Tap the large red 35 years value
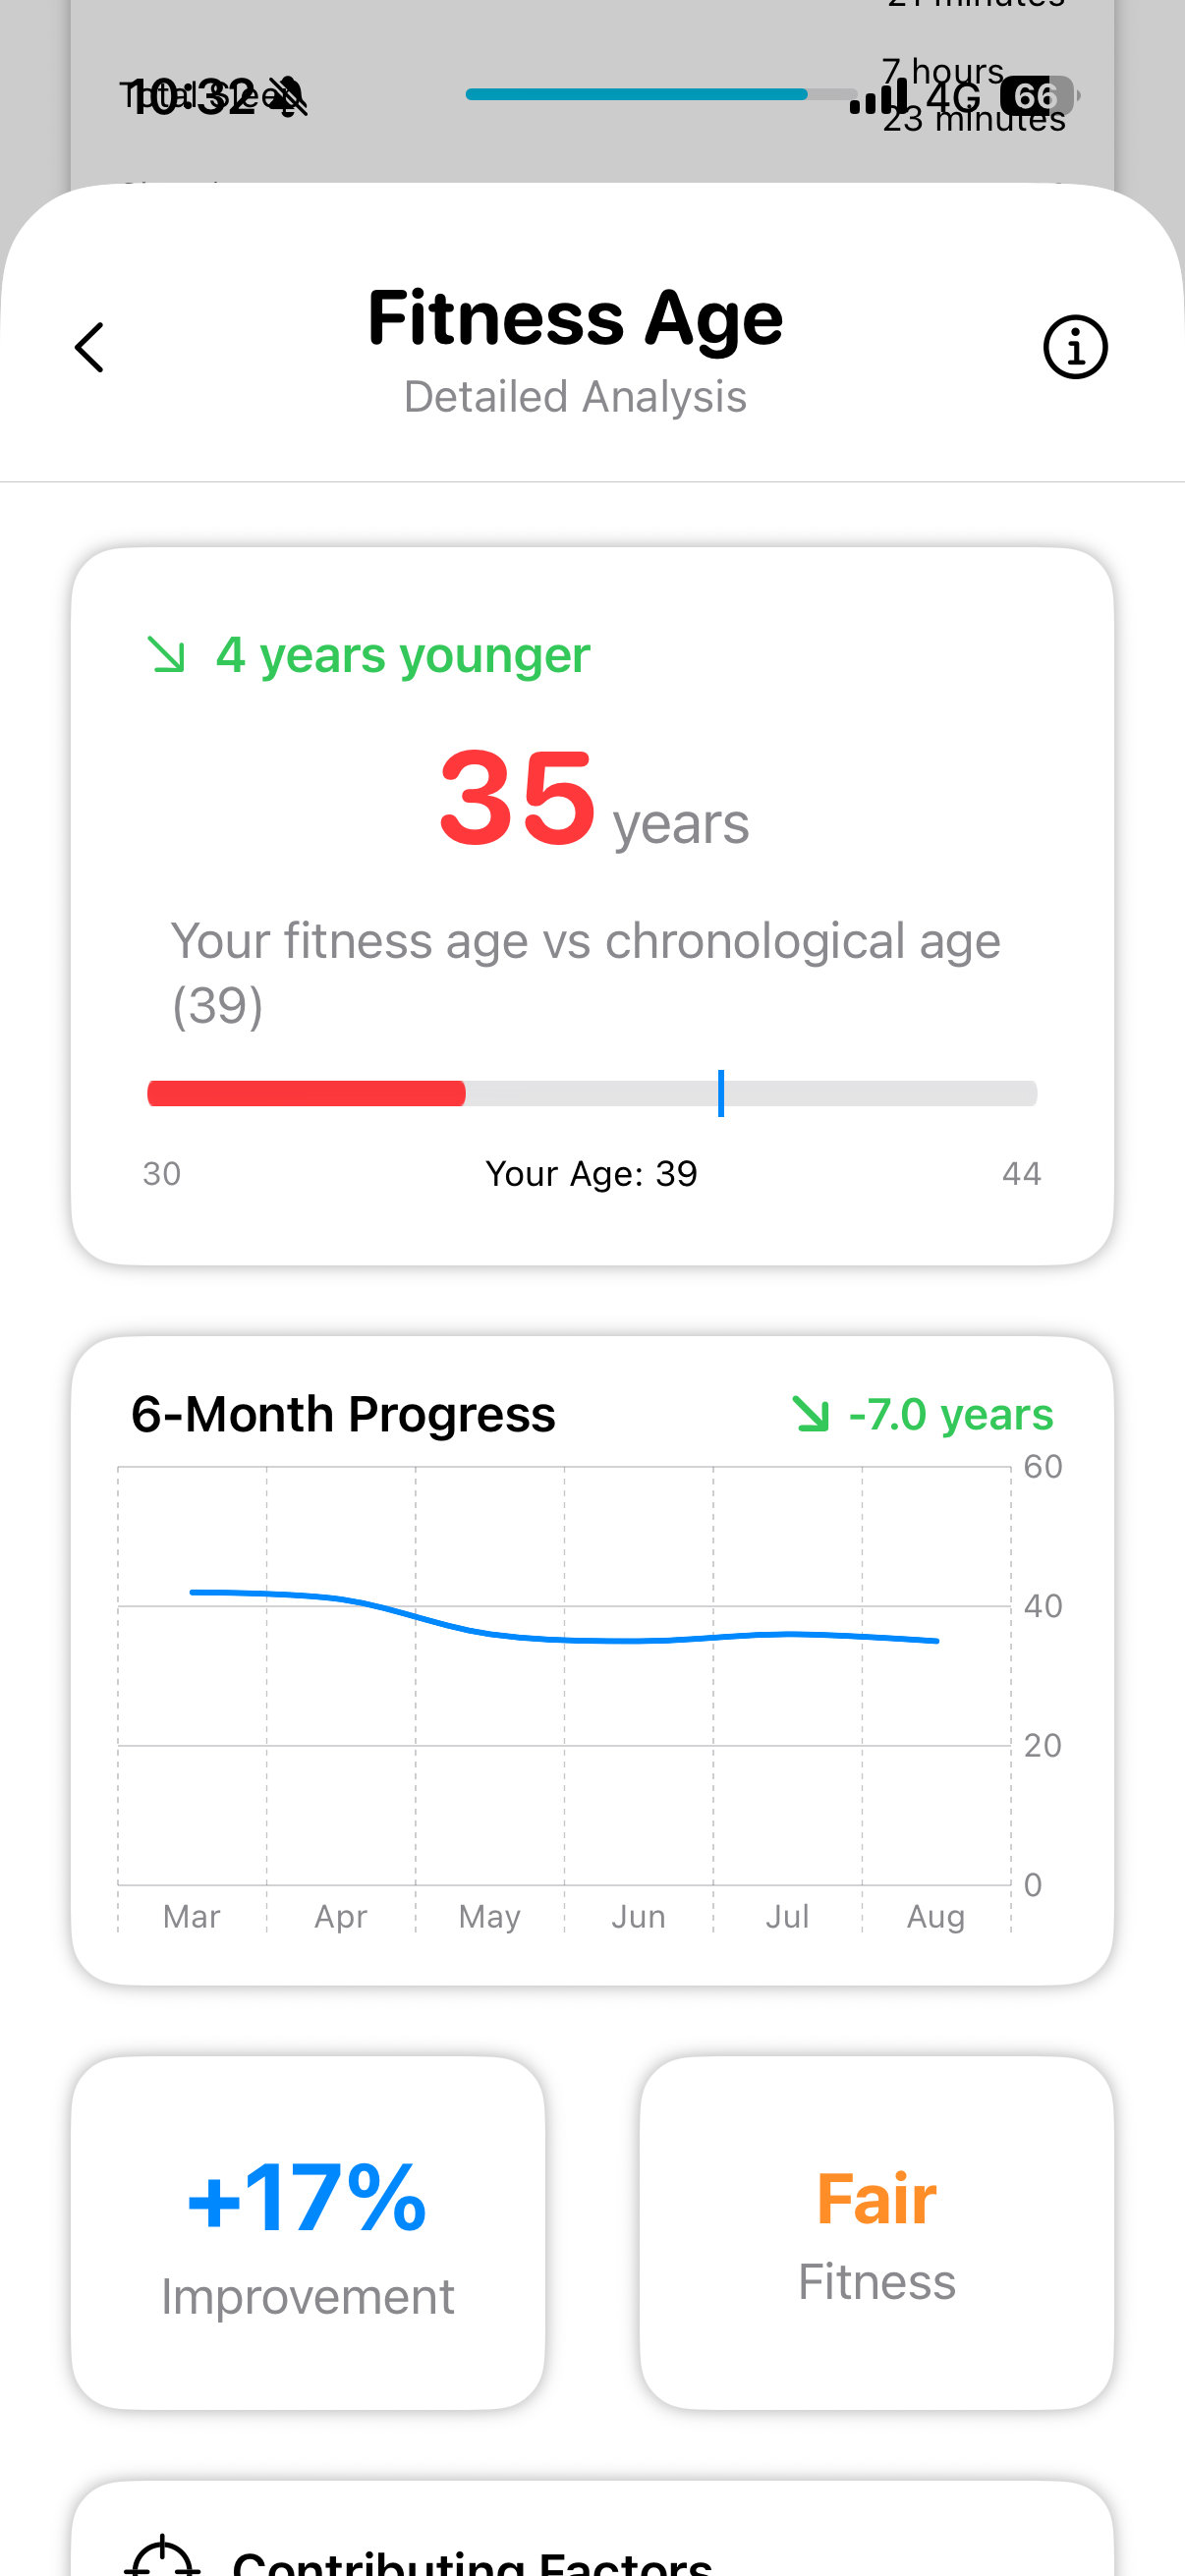 (x=517, y=798)
